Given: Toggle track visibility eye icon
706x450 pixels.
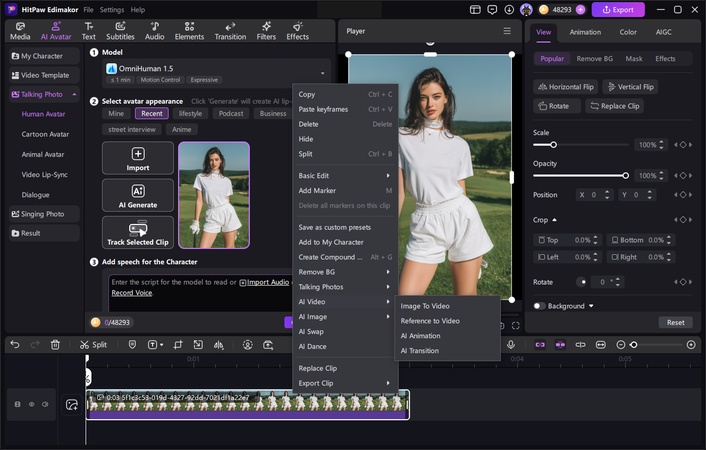Looking at the screenshot, I should point(32,404).
